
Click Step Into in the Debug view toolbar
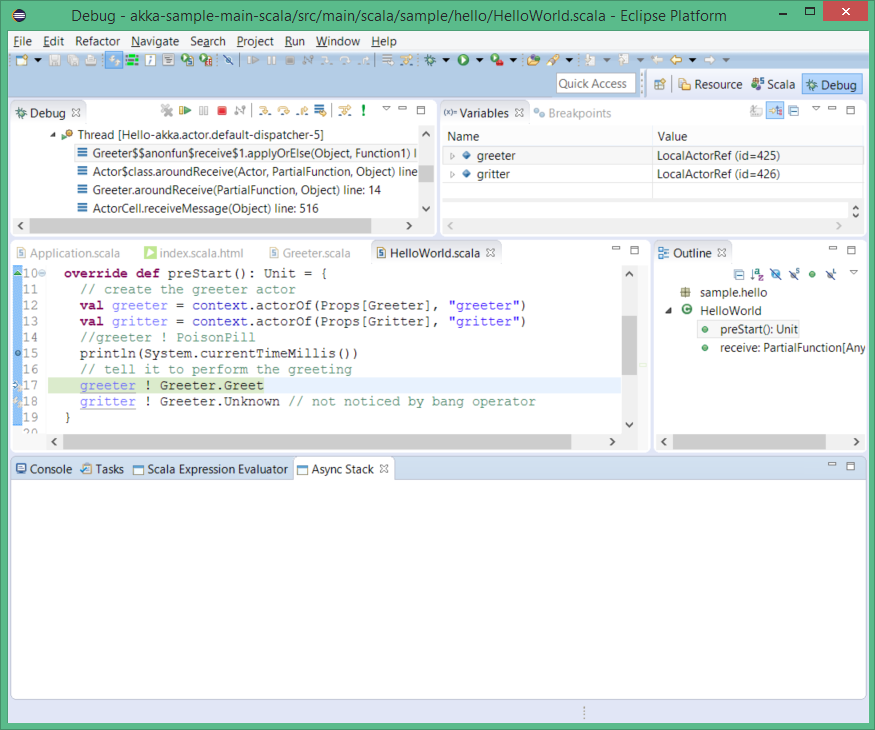click(265, 111)
